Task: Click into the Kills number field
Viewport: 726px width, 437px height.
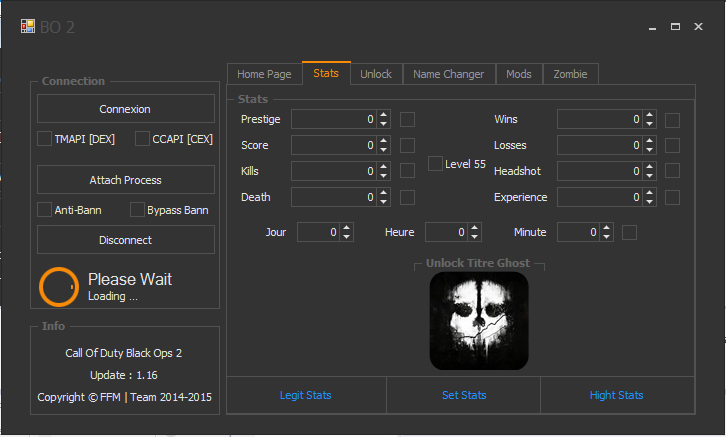Action: point(334,171)
